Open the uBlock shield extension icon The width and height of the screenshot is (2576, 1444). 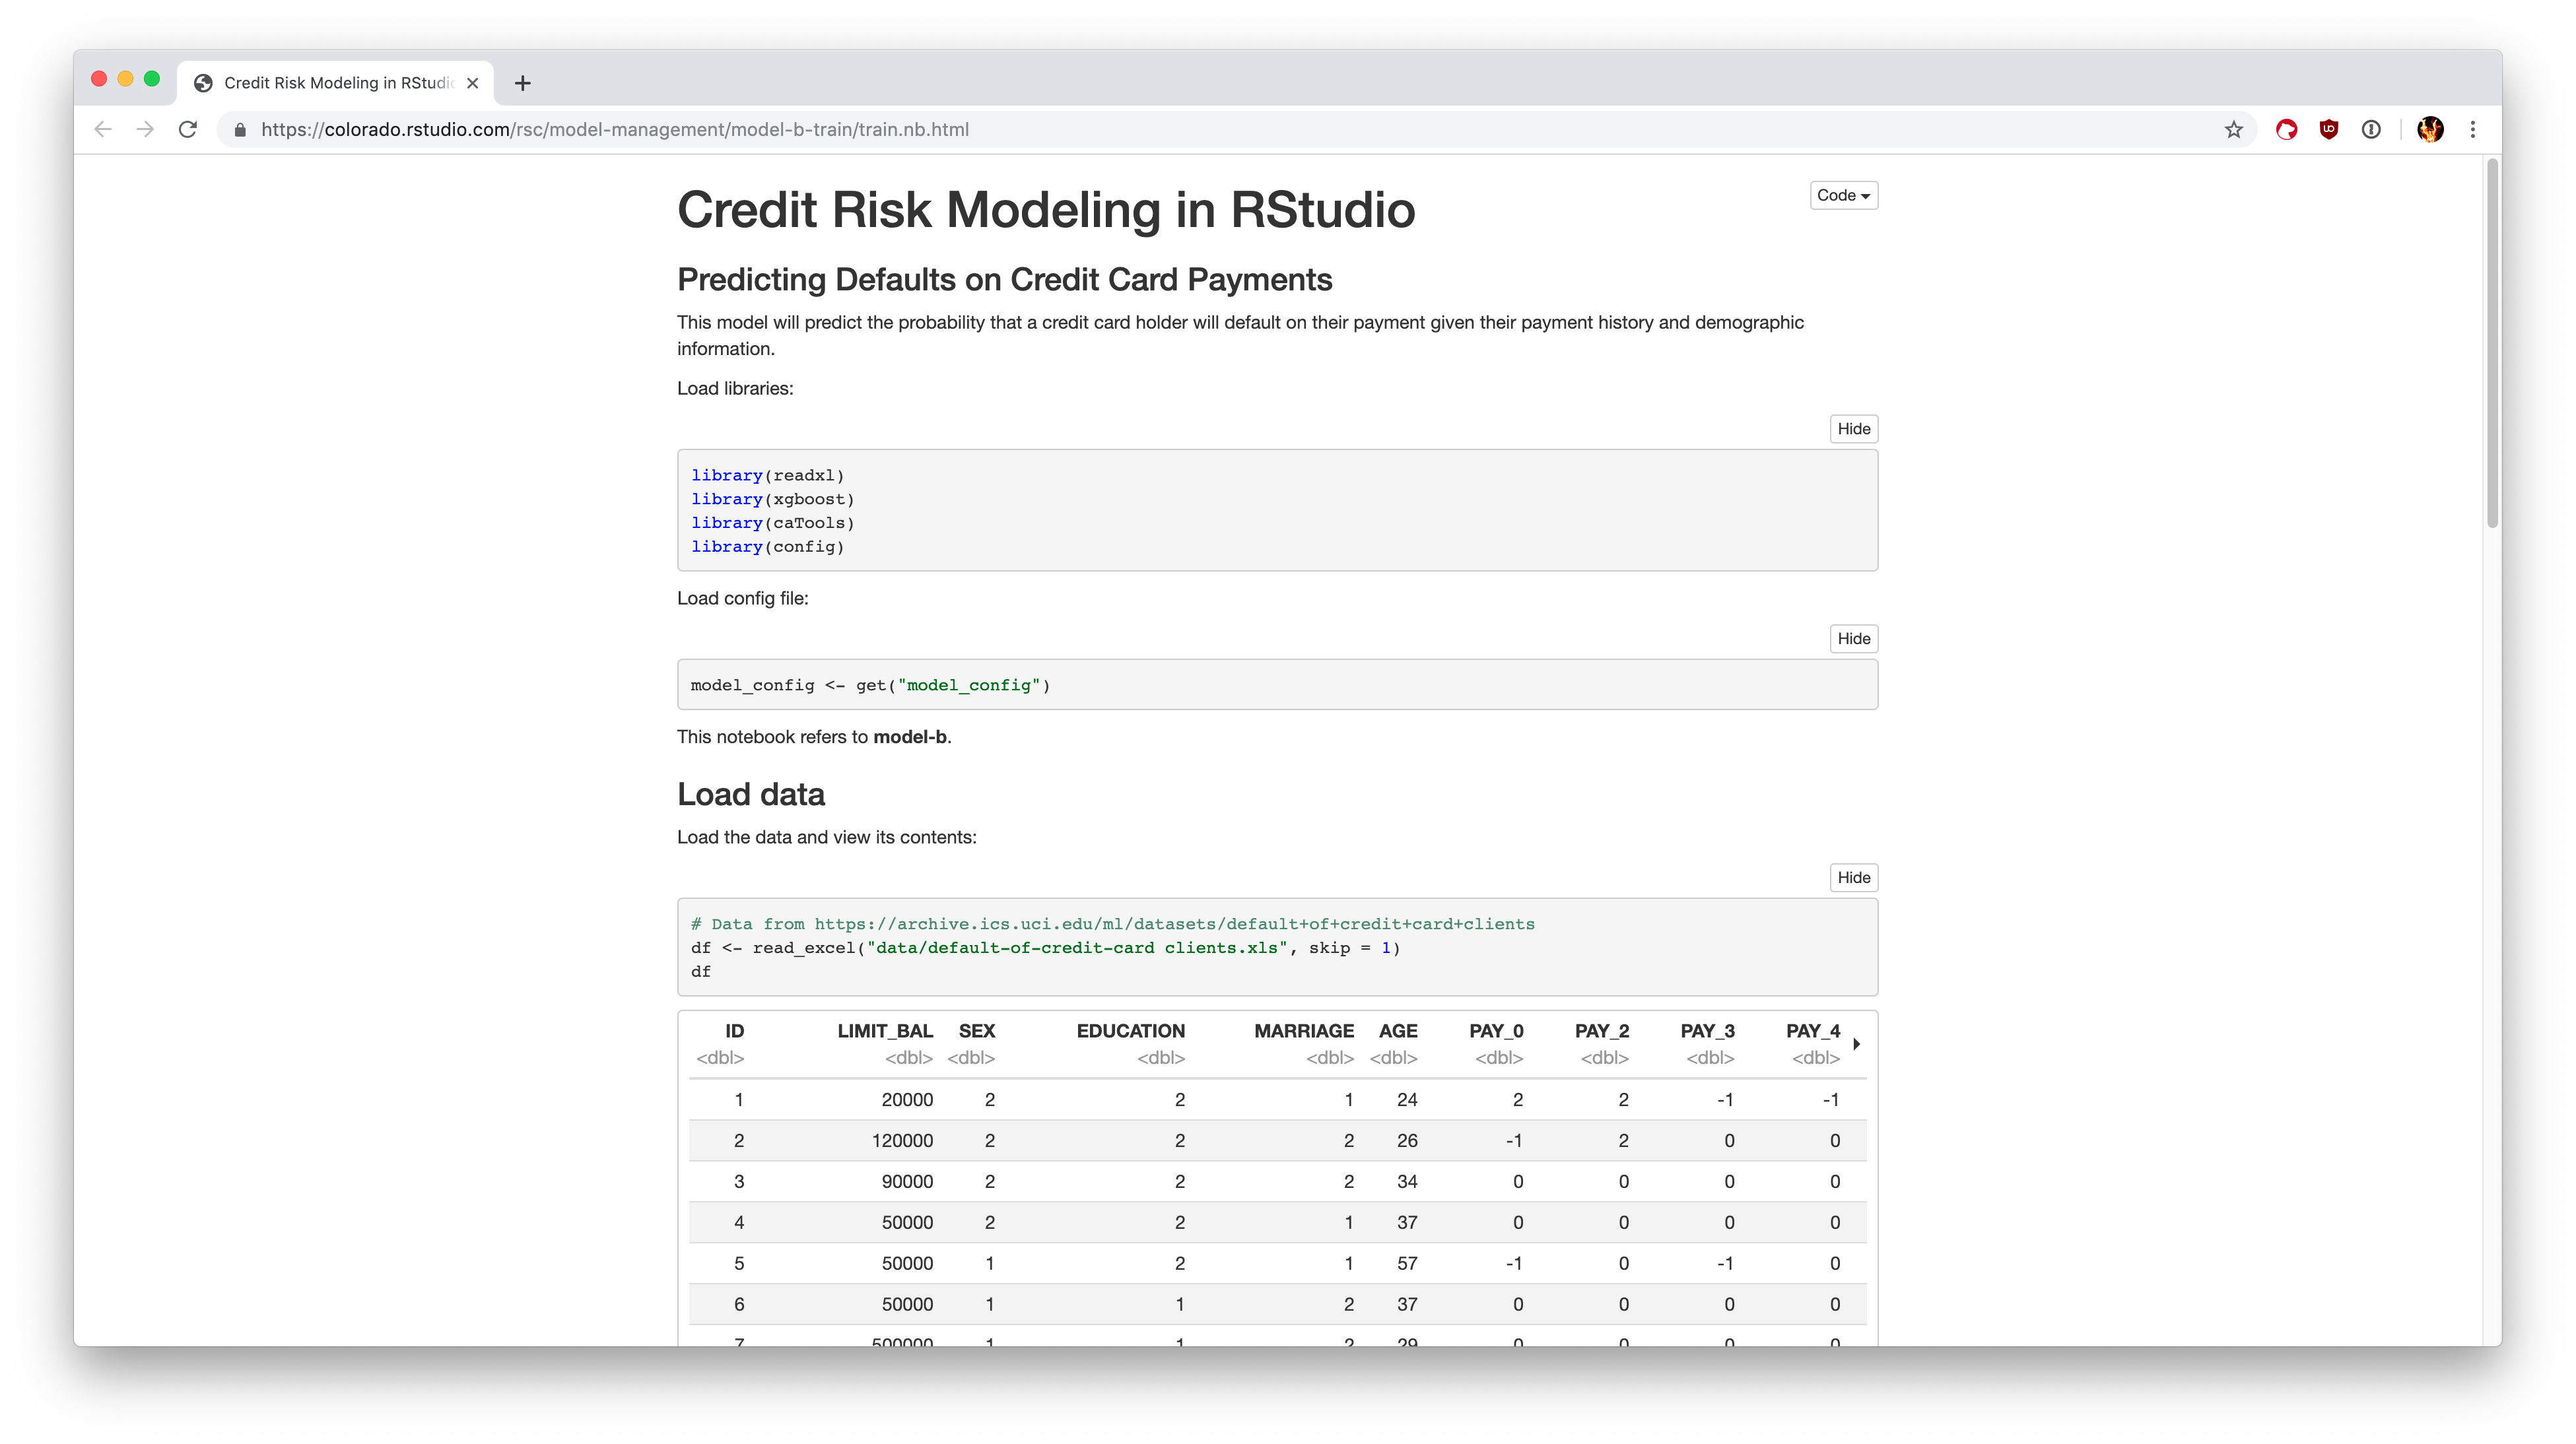coord(2329,129)
